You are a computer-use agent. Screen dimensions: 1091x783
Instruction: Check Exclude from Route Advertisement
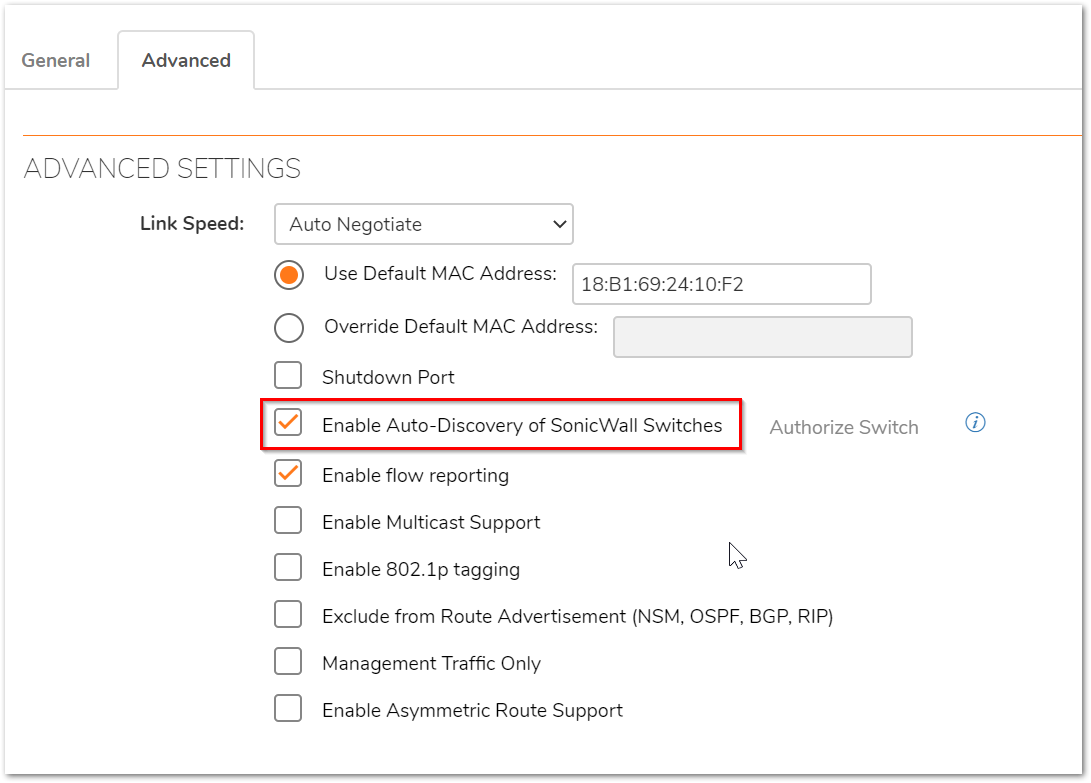click(288, 615)
